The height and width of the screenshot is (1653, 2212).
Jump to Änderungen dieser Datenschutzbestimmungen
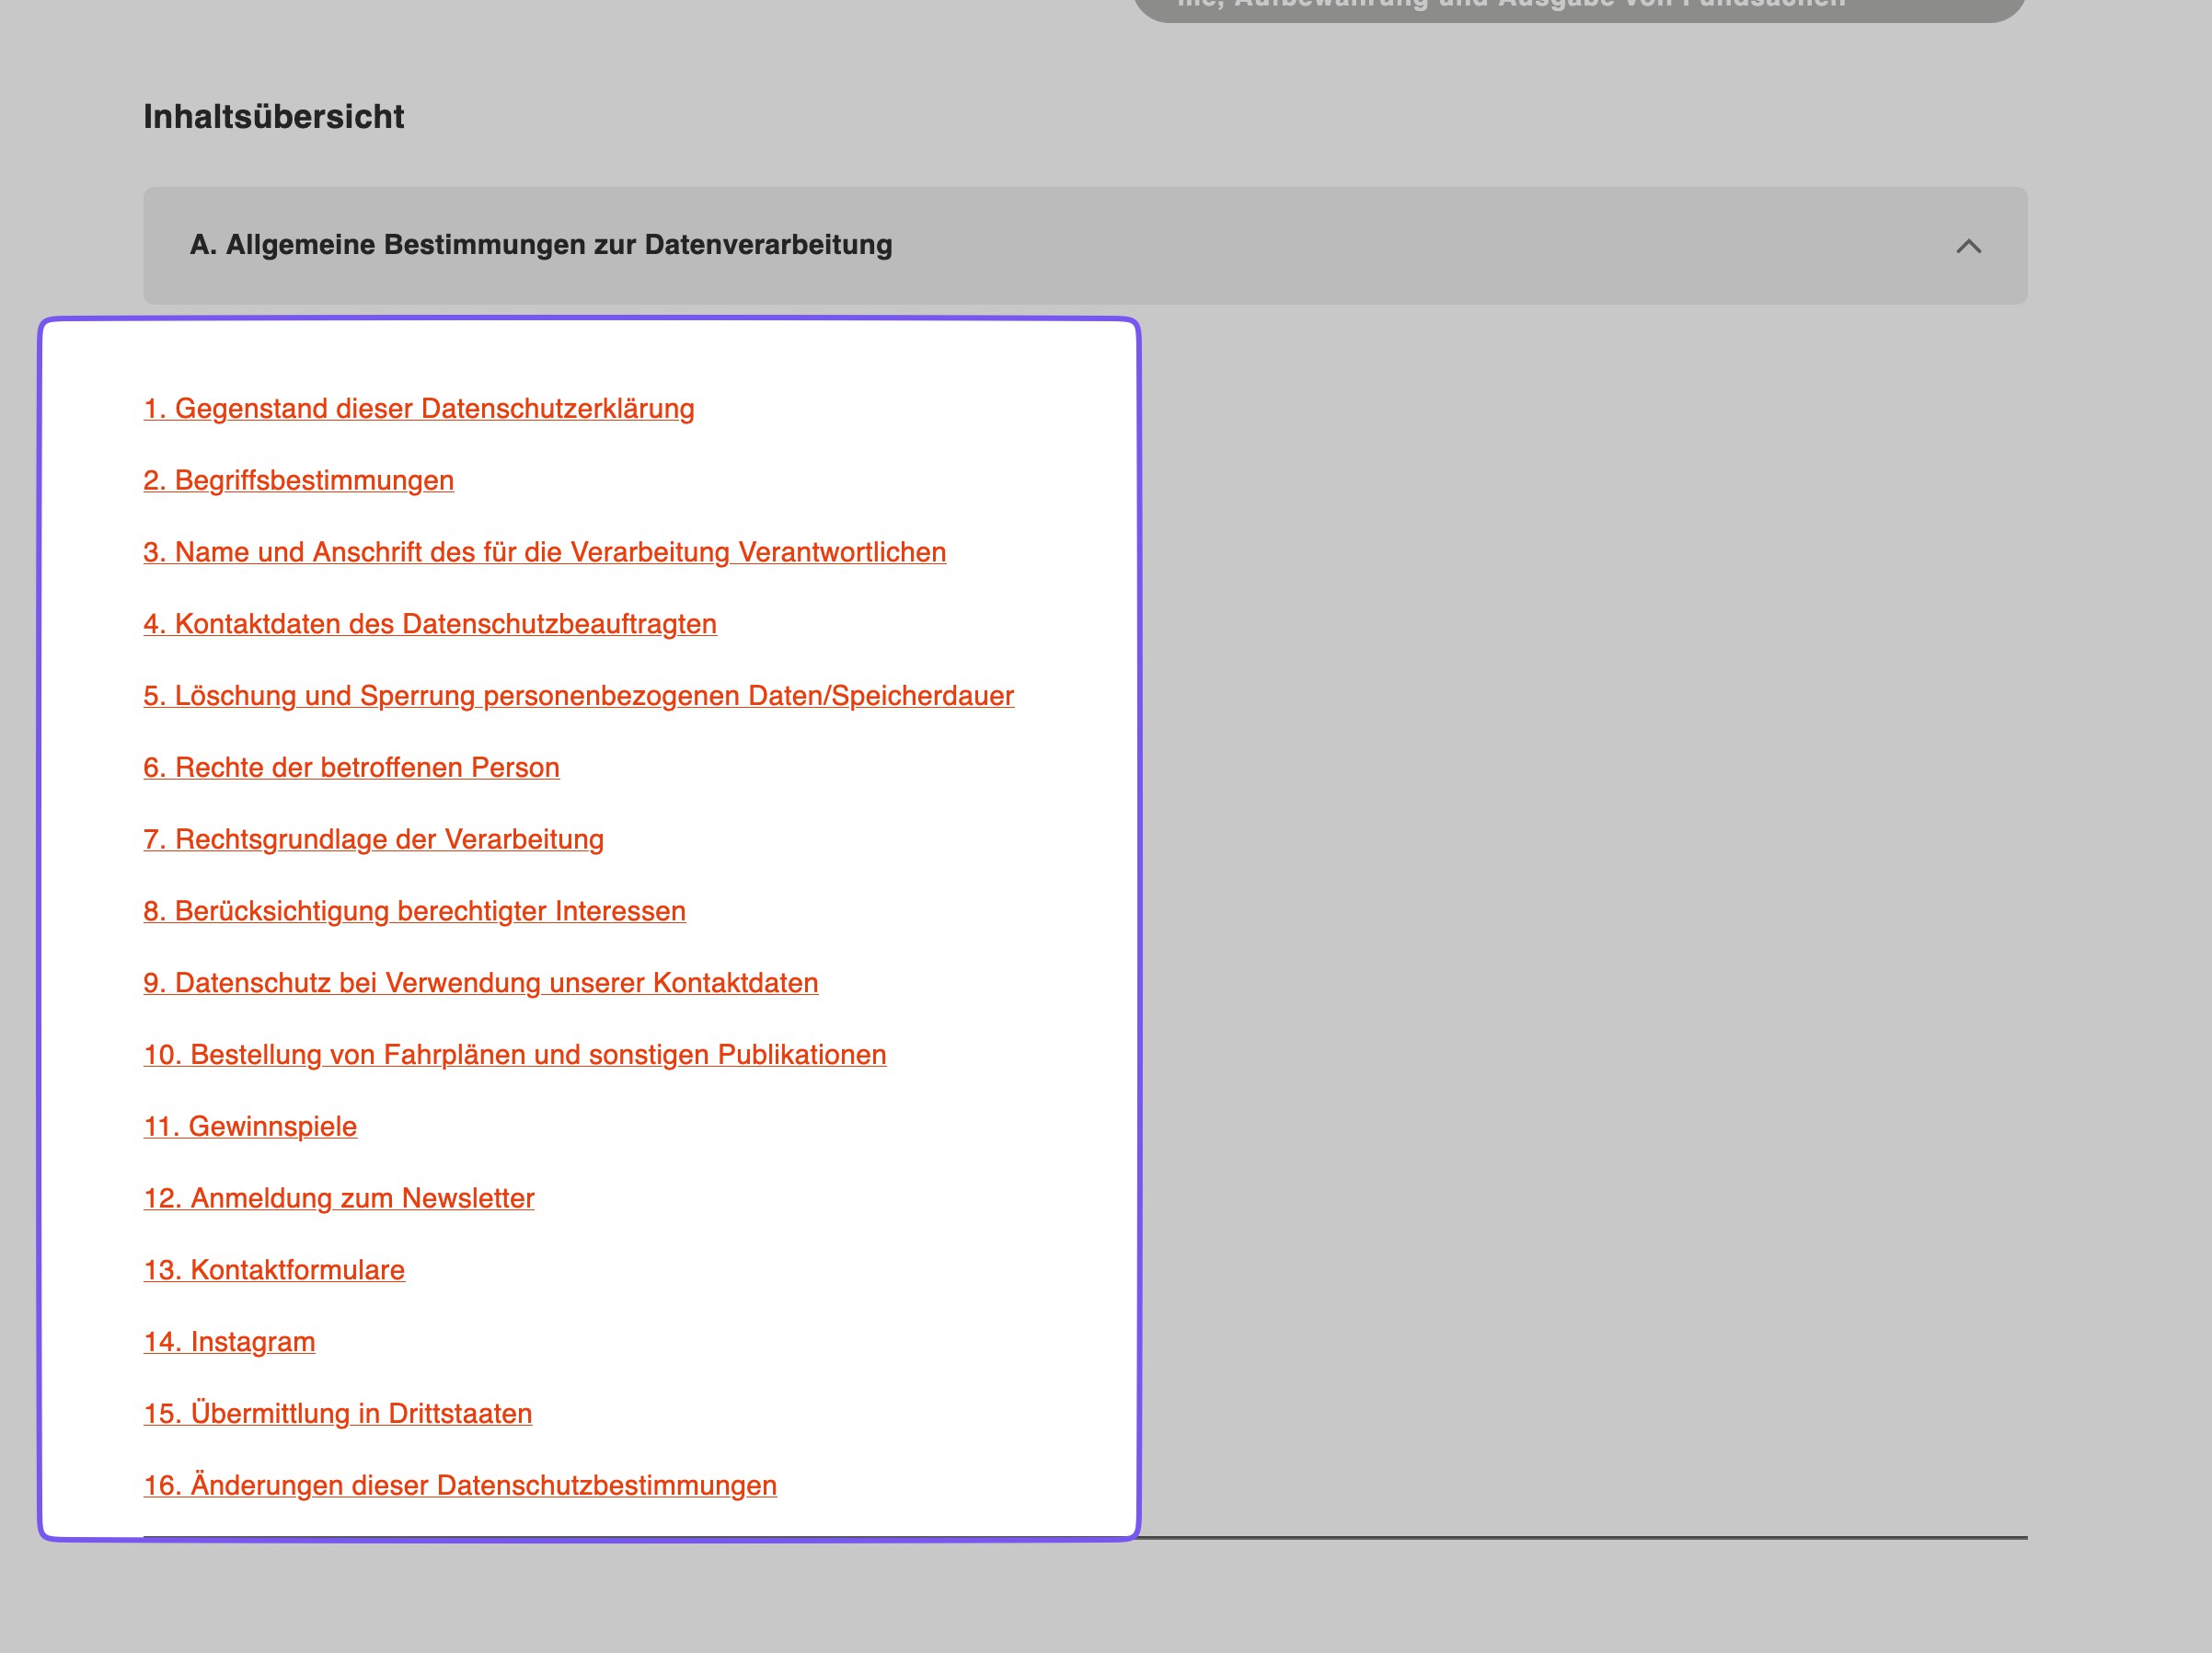(x=459, y=1486)
